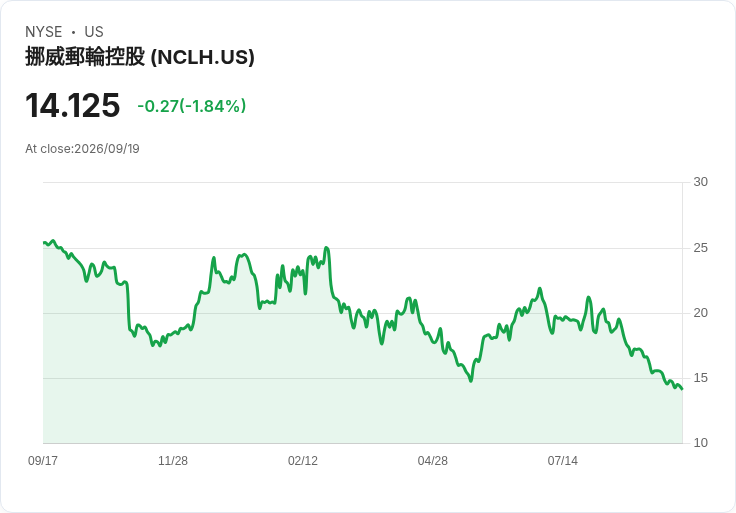The image size is (736, 513).
Task: Click the 20 y-axis label
Action: (x=700, y=313)
